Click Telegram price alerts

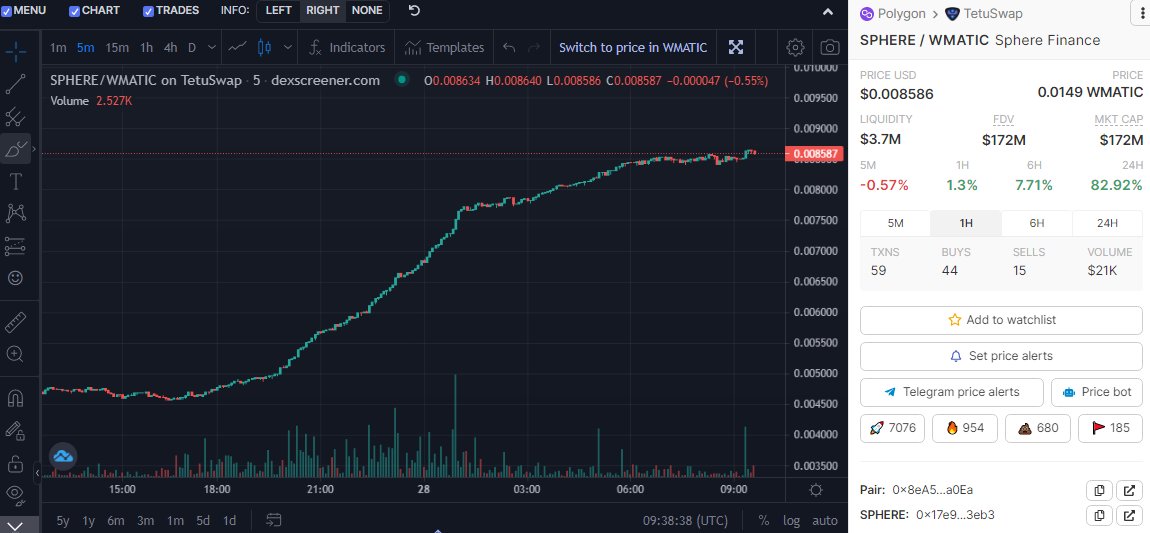[x=951, y=392]
